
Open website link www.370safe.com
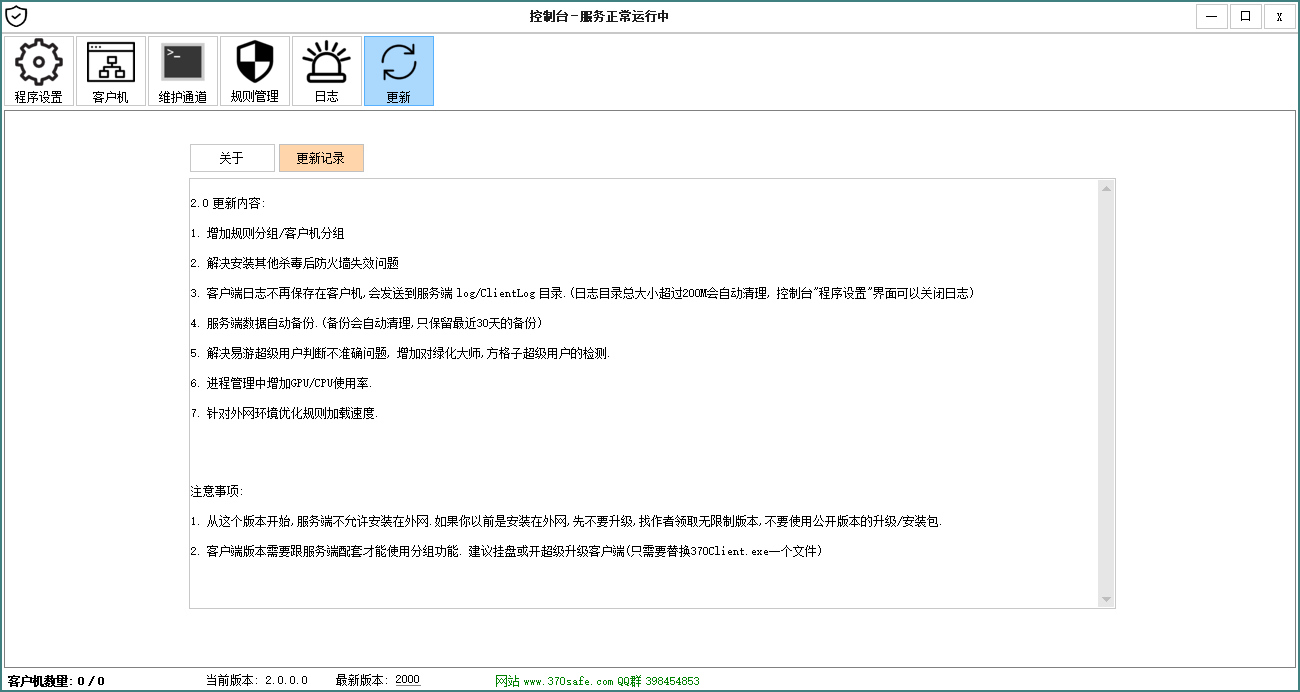(568, 681)
